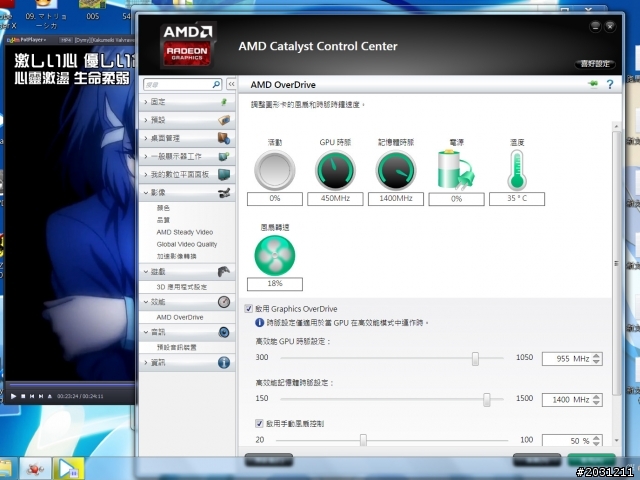
Task: Click the 預設 presets icon
Action: tap(224, 120)
